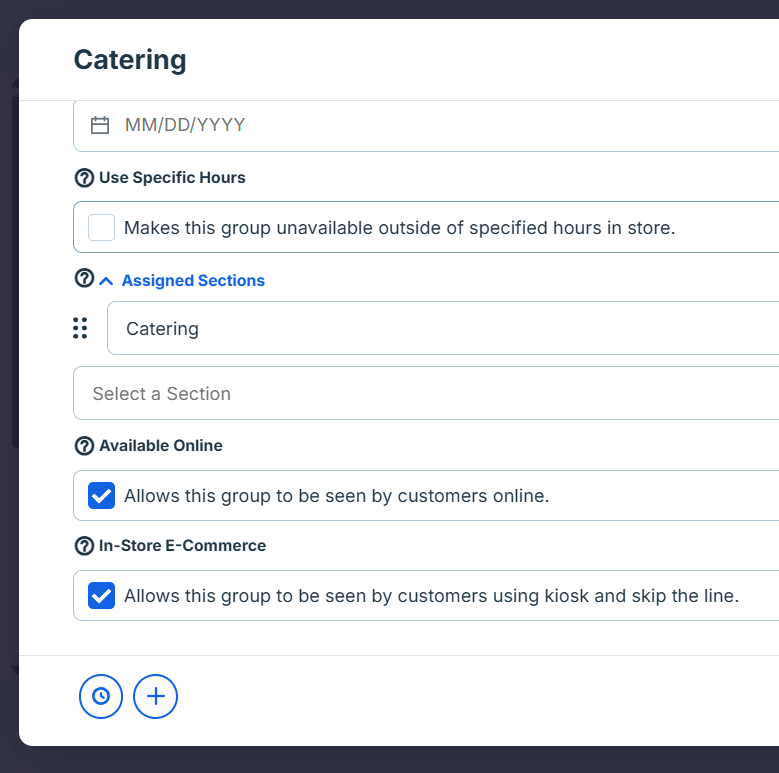Click the Available Online heading label
This screenshot has width=779, height=773.
click(161, 446)
